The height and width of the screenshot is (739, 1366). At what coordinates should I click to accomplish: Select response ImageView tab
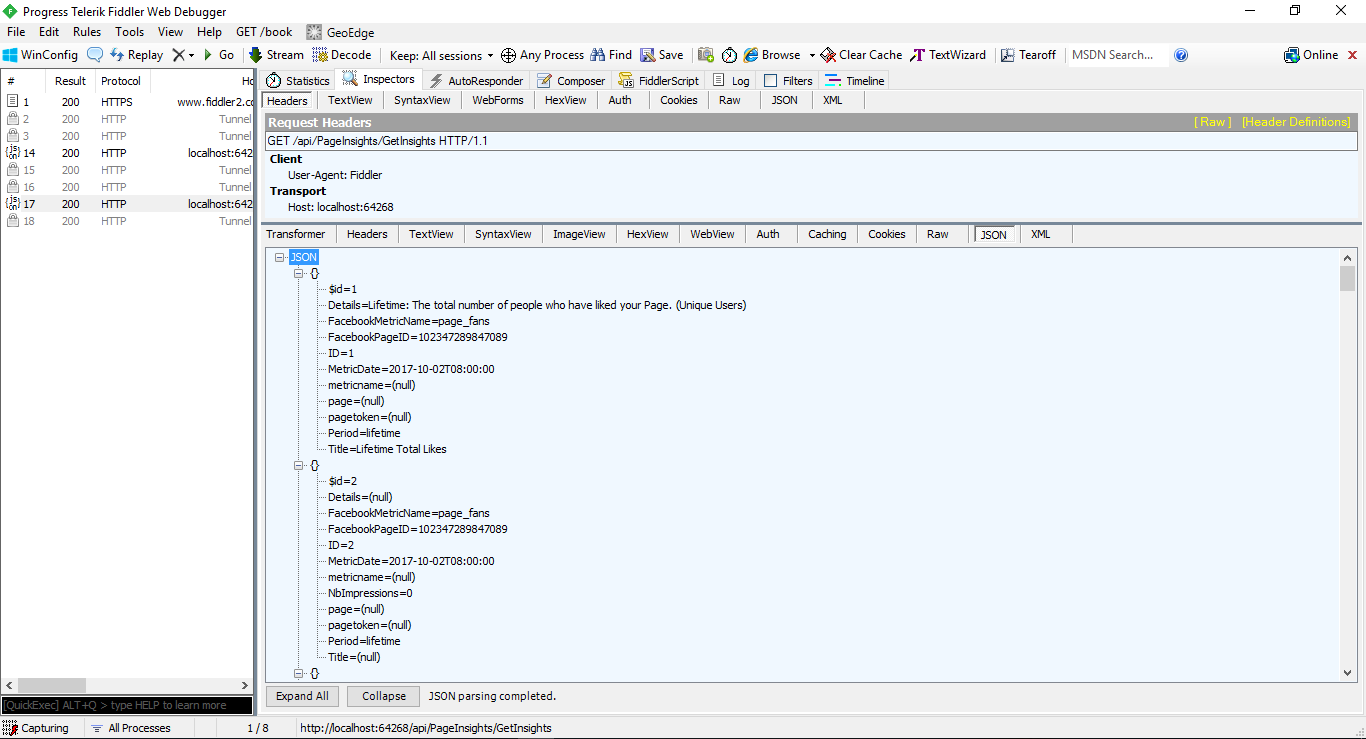click(579, 234)
